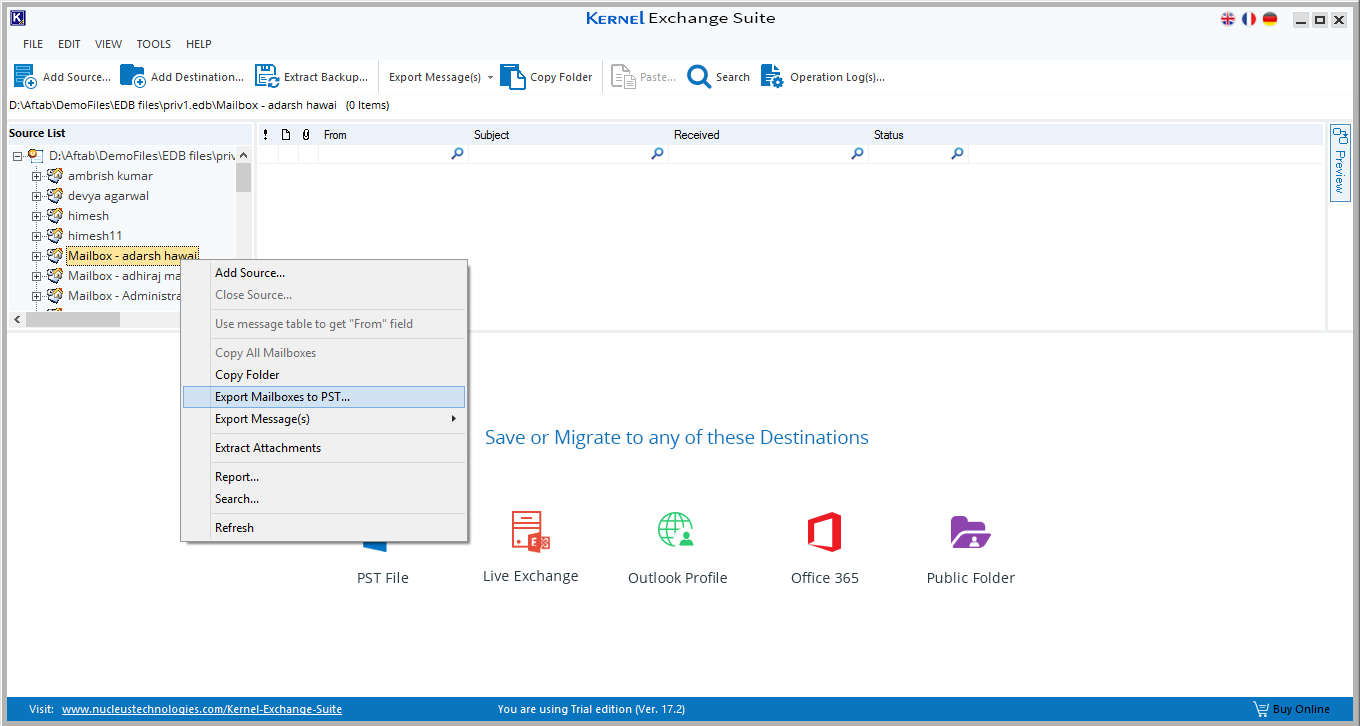Select Extract Attachments from the context menu

tap(268, 448)
